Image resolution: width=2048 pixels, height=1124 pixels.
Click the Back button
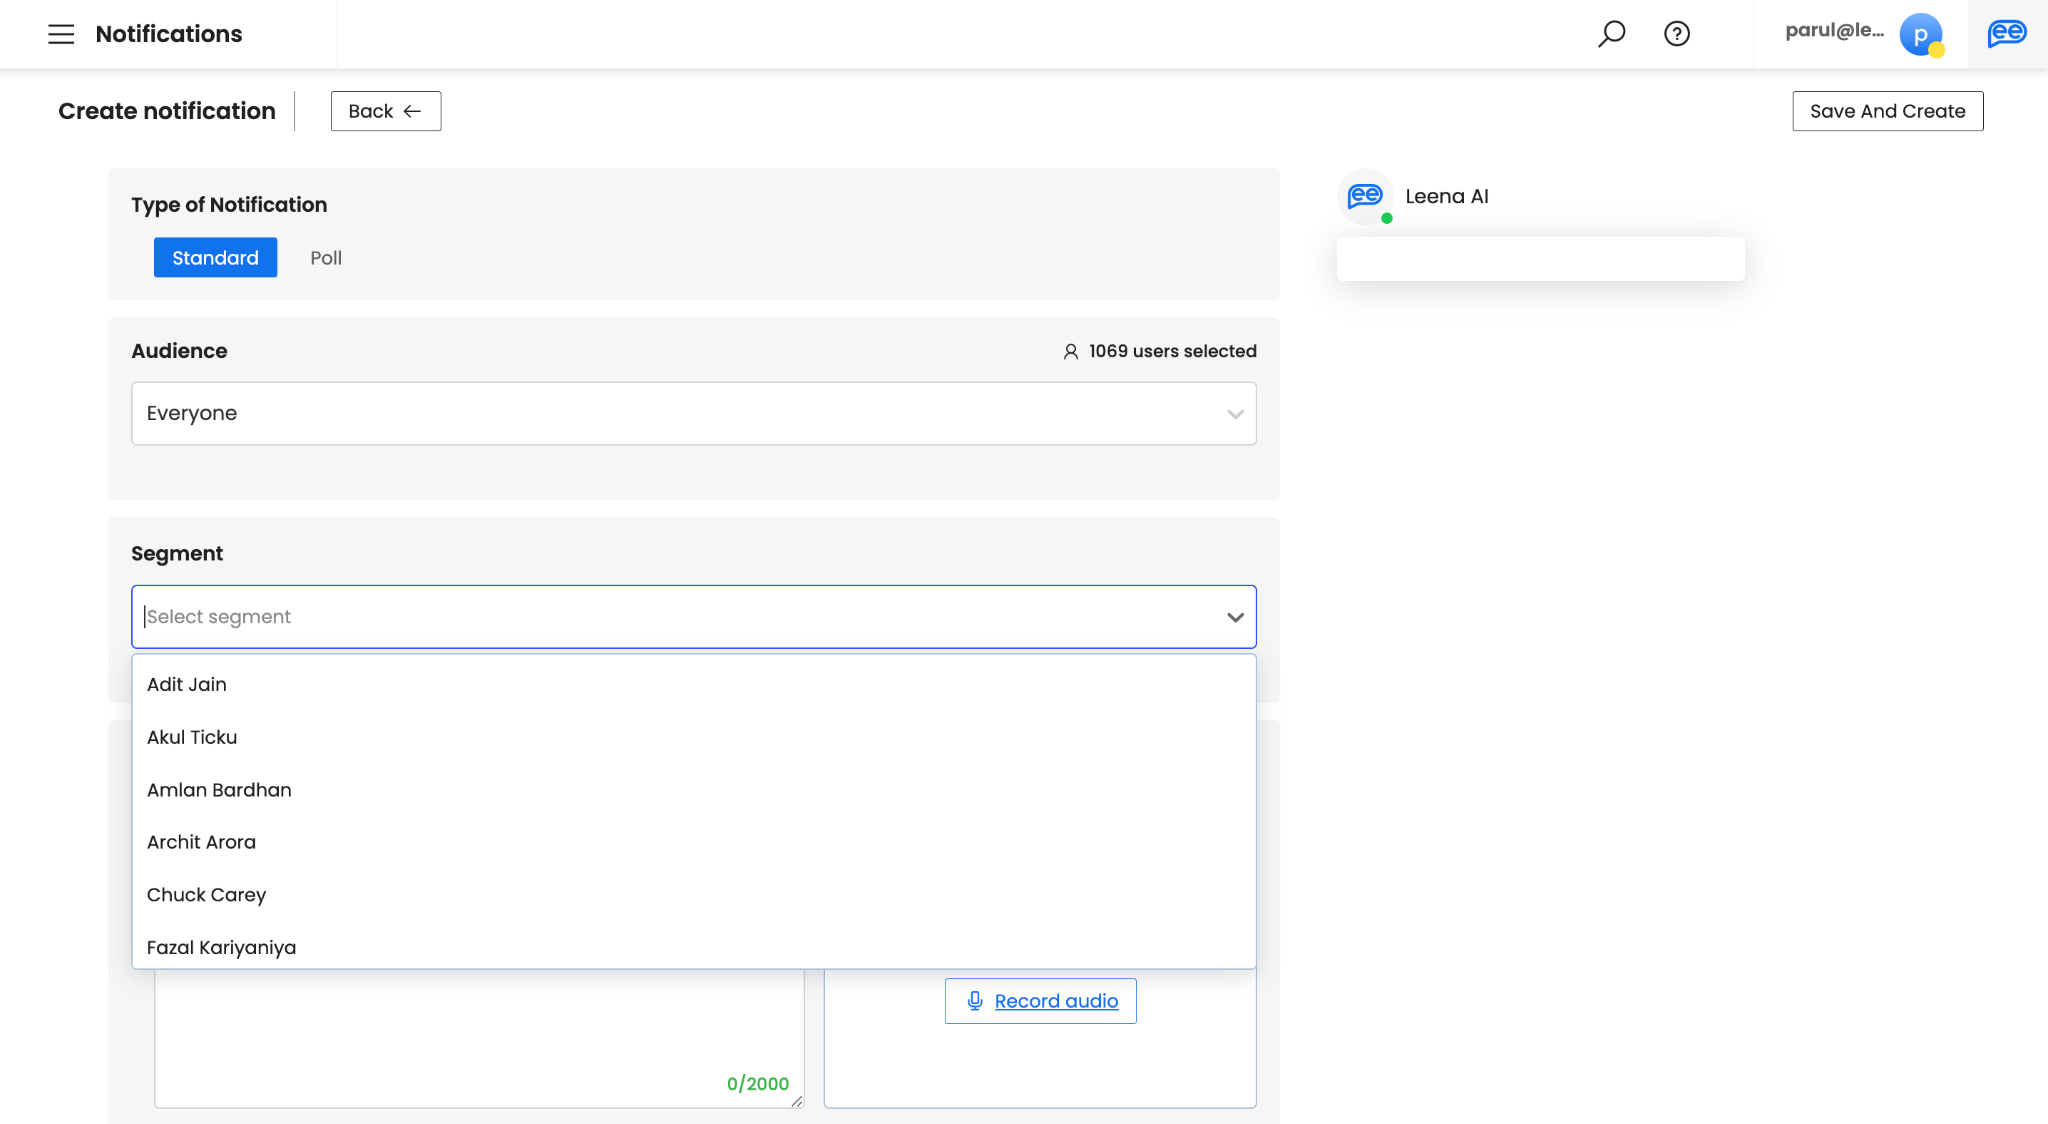(x=385, y=111)
